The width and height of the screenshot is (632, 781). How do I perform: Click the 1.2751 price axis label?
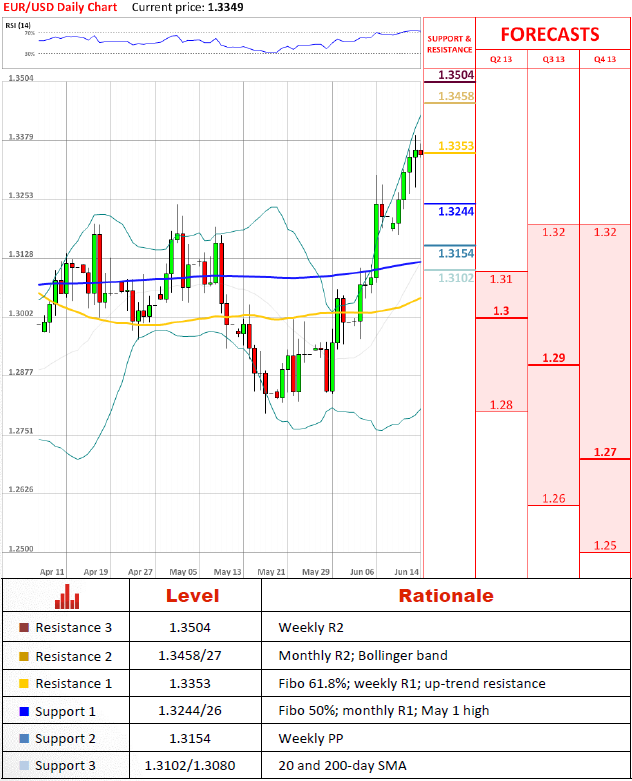point(21,431)
